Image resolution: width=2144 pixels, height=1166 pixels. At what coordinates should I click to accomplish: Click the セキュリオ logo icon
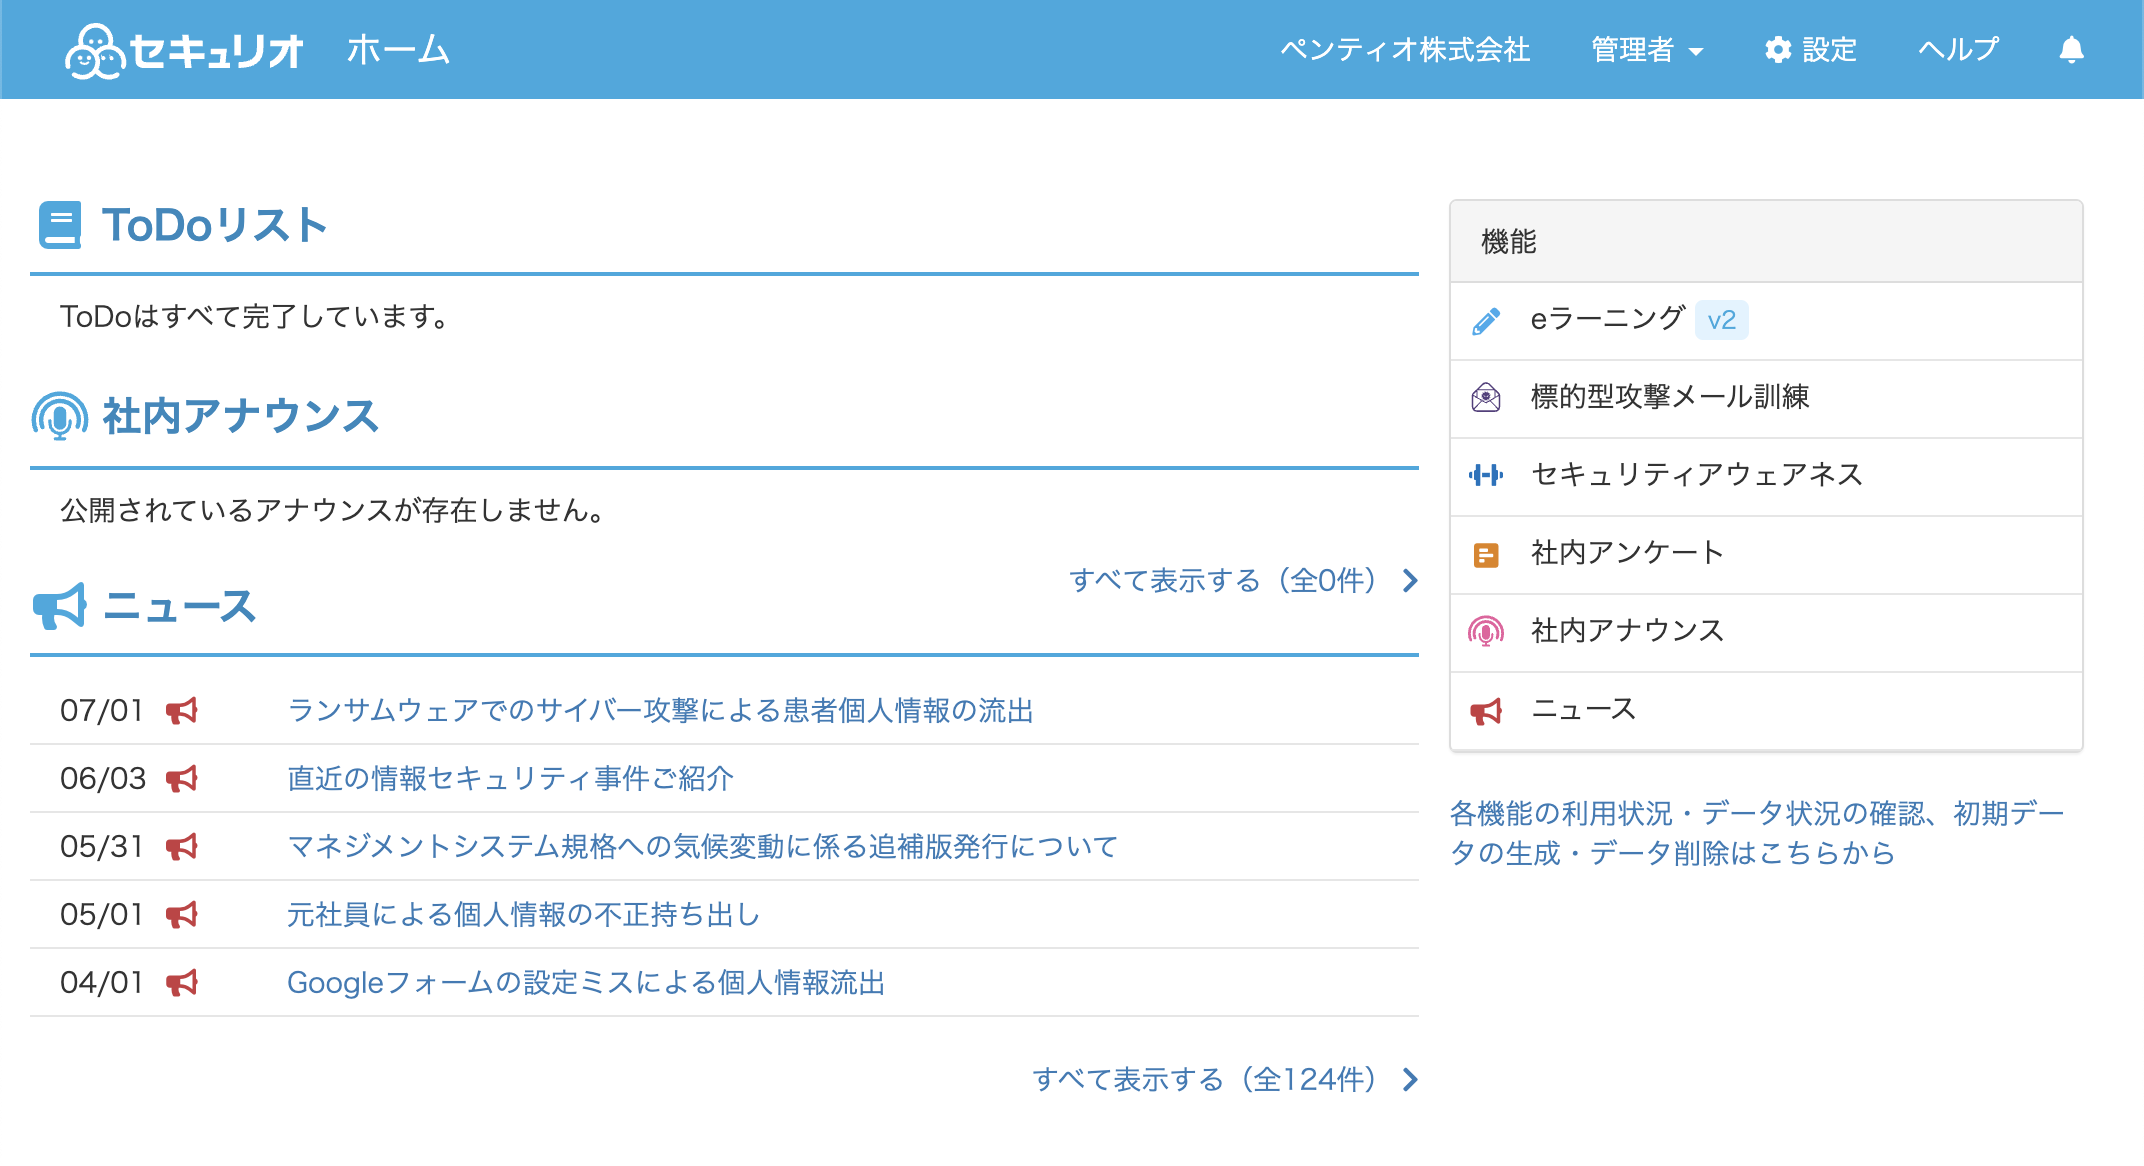pyautogui.click(x=94, y=50)
